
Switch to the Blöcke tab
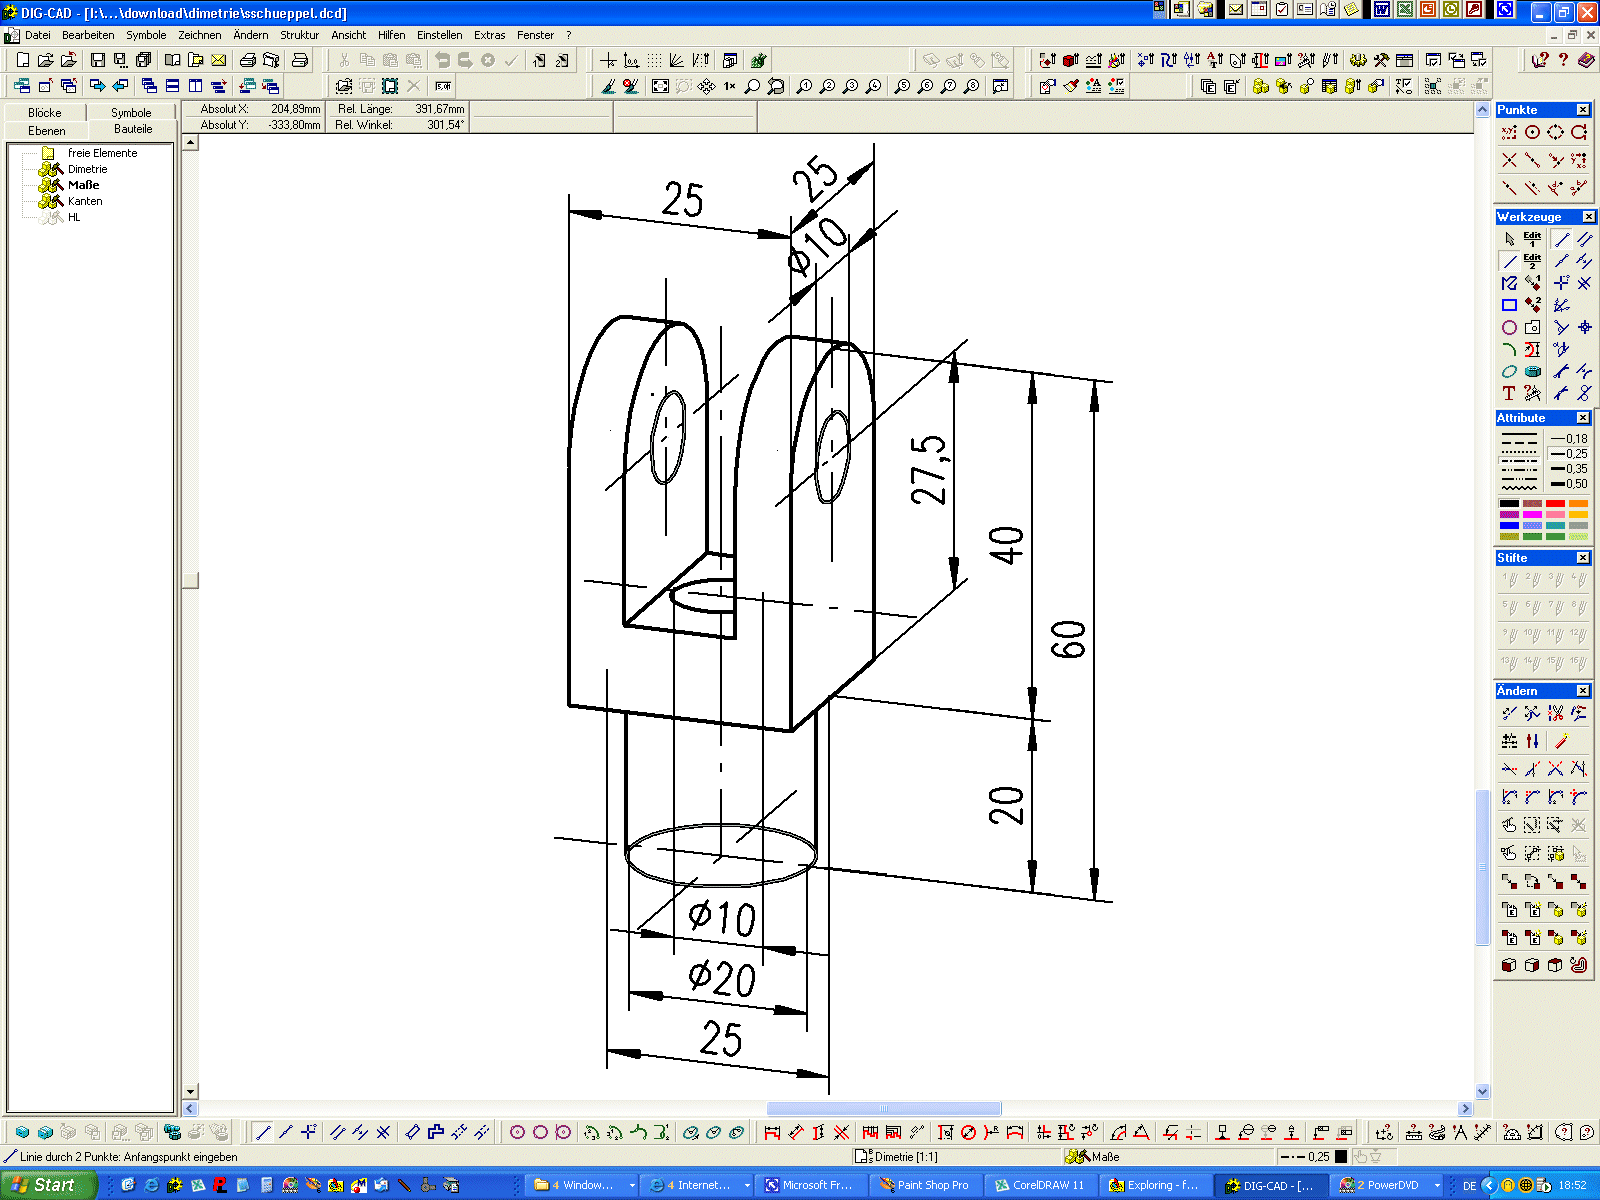(x=45, y=113)
